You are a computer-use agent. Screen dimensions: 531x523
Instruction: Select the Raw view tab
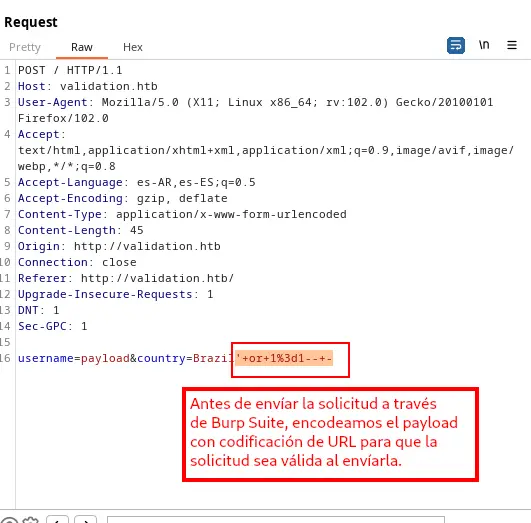tap(82, 47)
